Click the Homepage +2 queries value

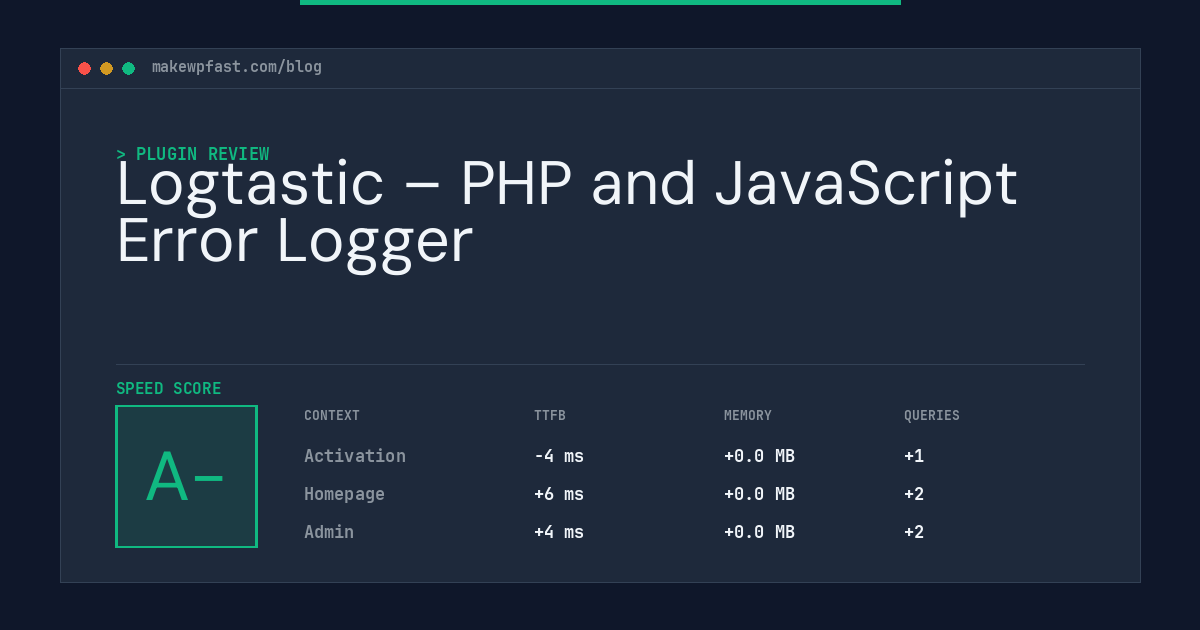tap(914, 494)
